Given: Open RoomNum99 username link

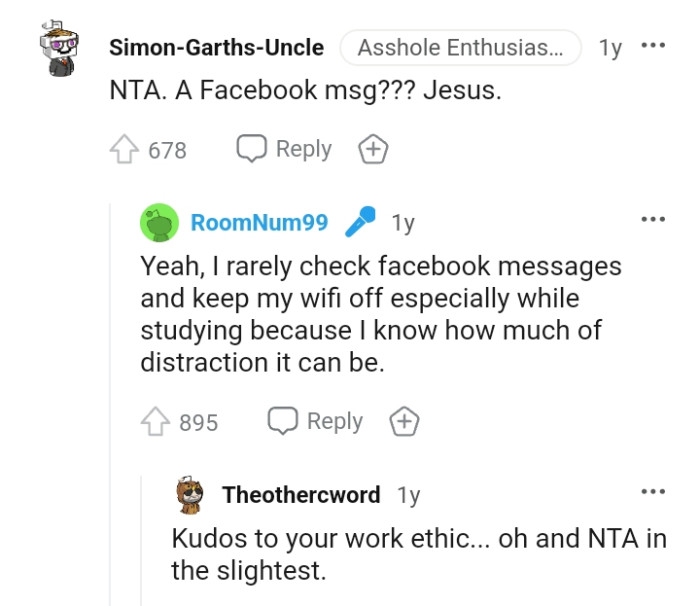Looking at the screenshot, I should (259, 223).
